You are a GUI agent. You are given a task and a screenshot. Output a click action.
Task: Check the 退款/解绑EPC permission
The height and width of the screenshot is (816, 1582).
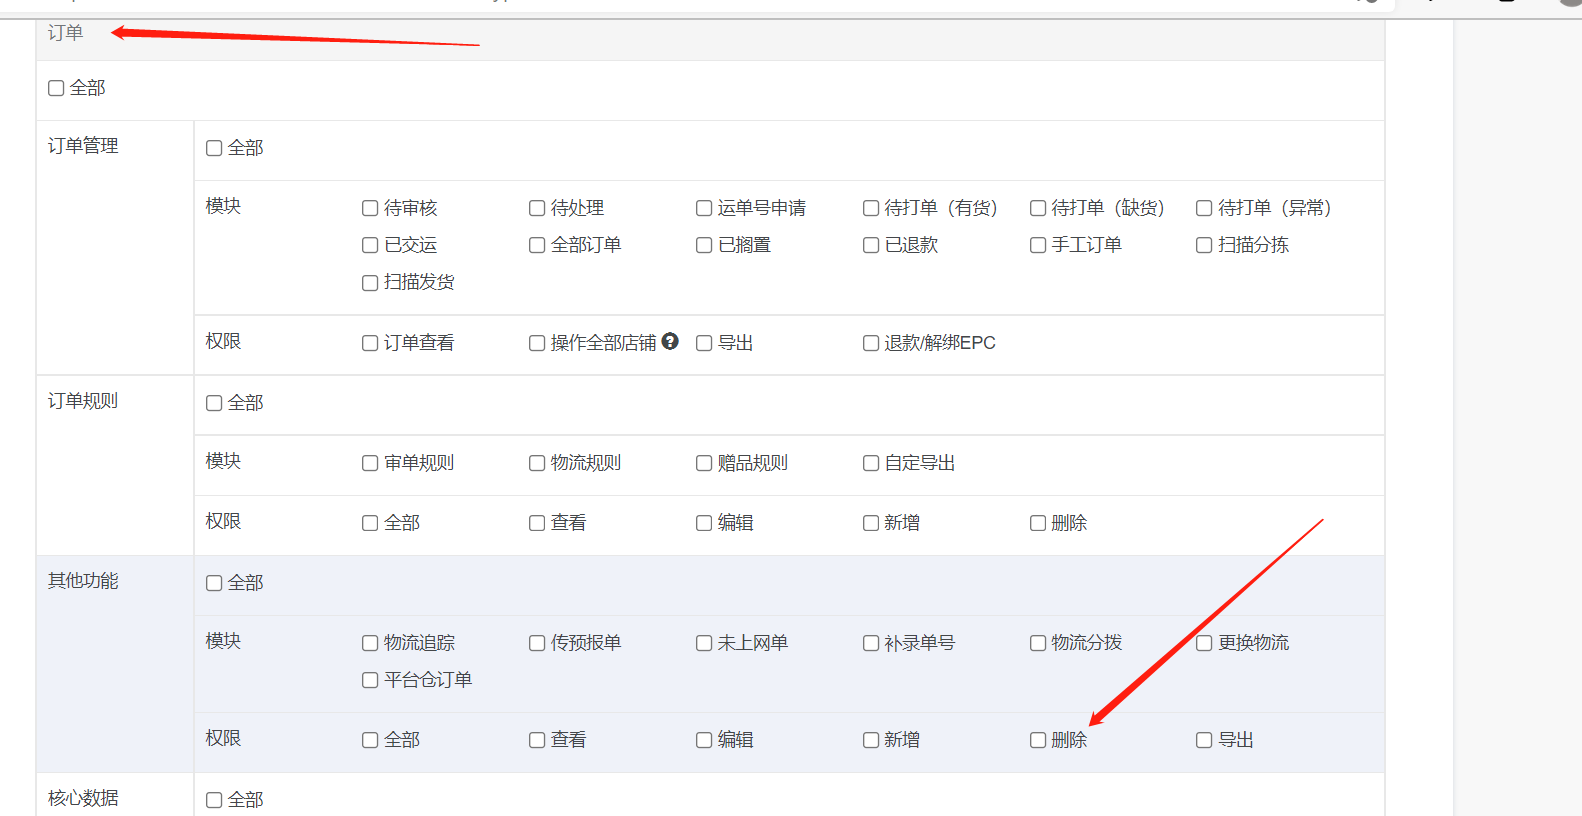[x=871, y=343]
